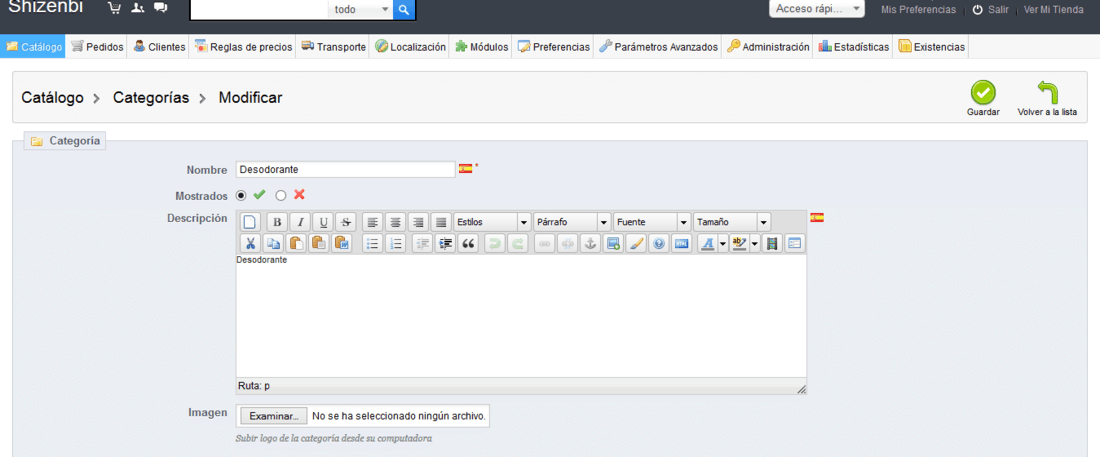Open the Parámetros Avanzados tab
The width and height of the screenshot is (1100, 457).
pyautogui.click(x=659, y=47)
